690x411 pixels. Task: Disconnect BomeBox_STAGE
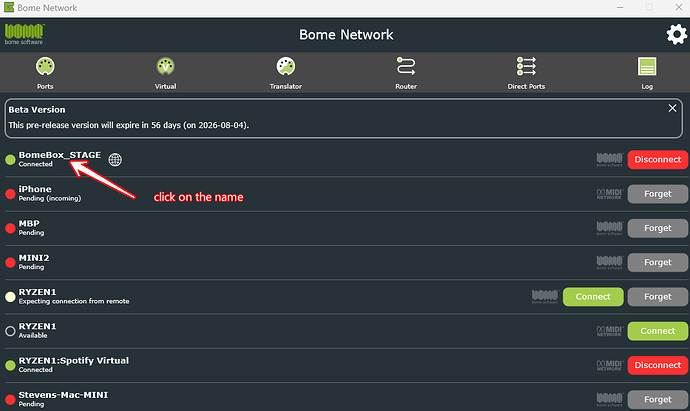pos(657,160)
